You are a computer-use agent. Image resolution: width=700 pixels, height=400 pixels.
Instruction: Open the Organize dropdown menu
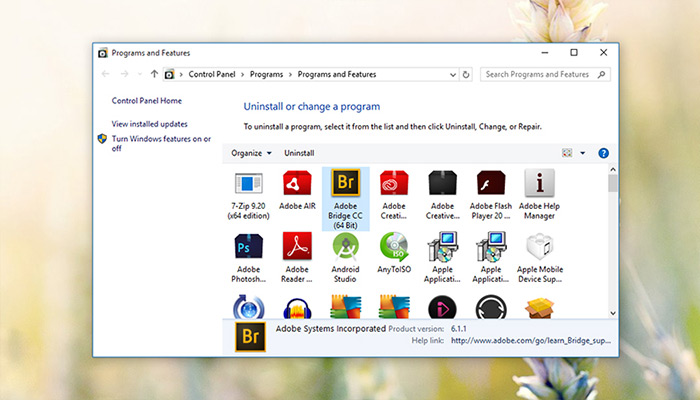pyautogui.click(x=251, y=153)
